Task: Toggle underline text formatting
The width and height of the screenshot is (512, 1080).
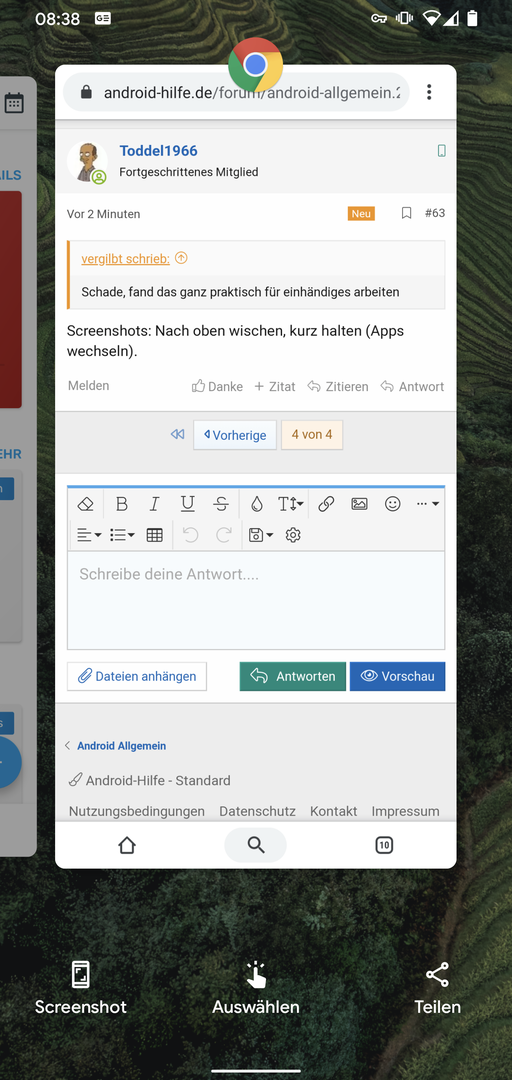Action: (187, 504)
